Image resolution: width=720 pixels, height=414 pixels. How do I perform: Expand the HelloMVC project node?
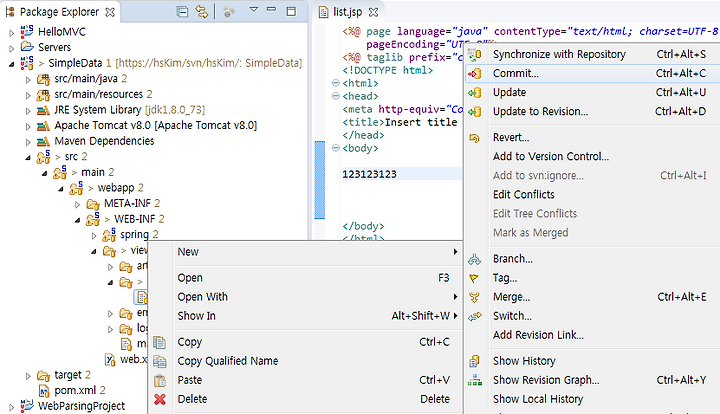click(11, 33)
